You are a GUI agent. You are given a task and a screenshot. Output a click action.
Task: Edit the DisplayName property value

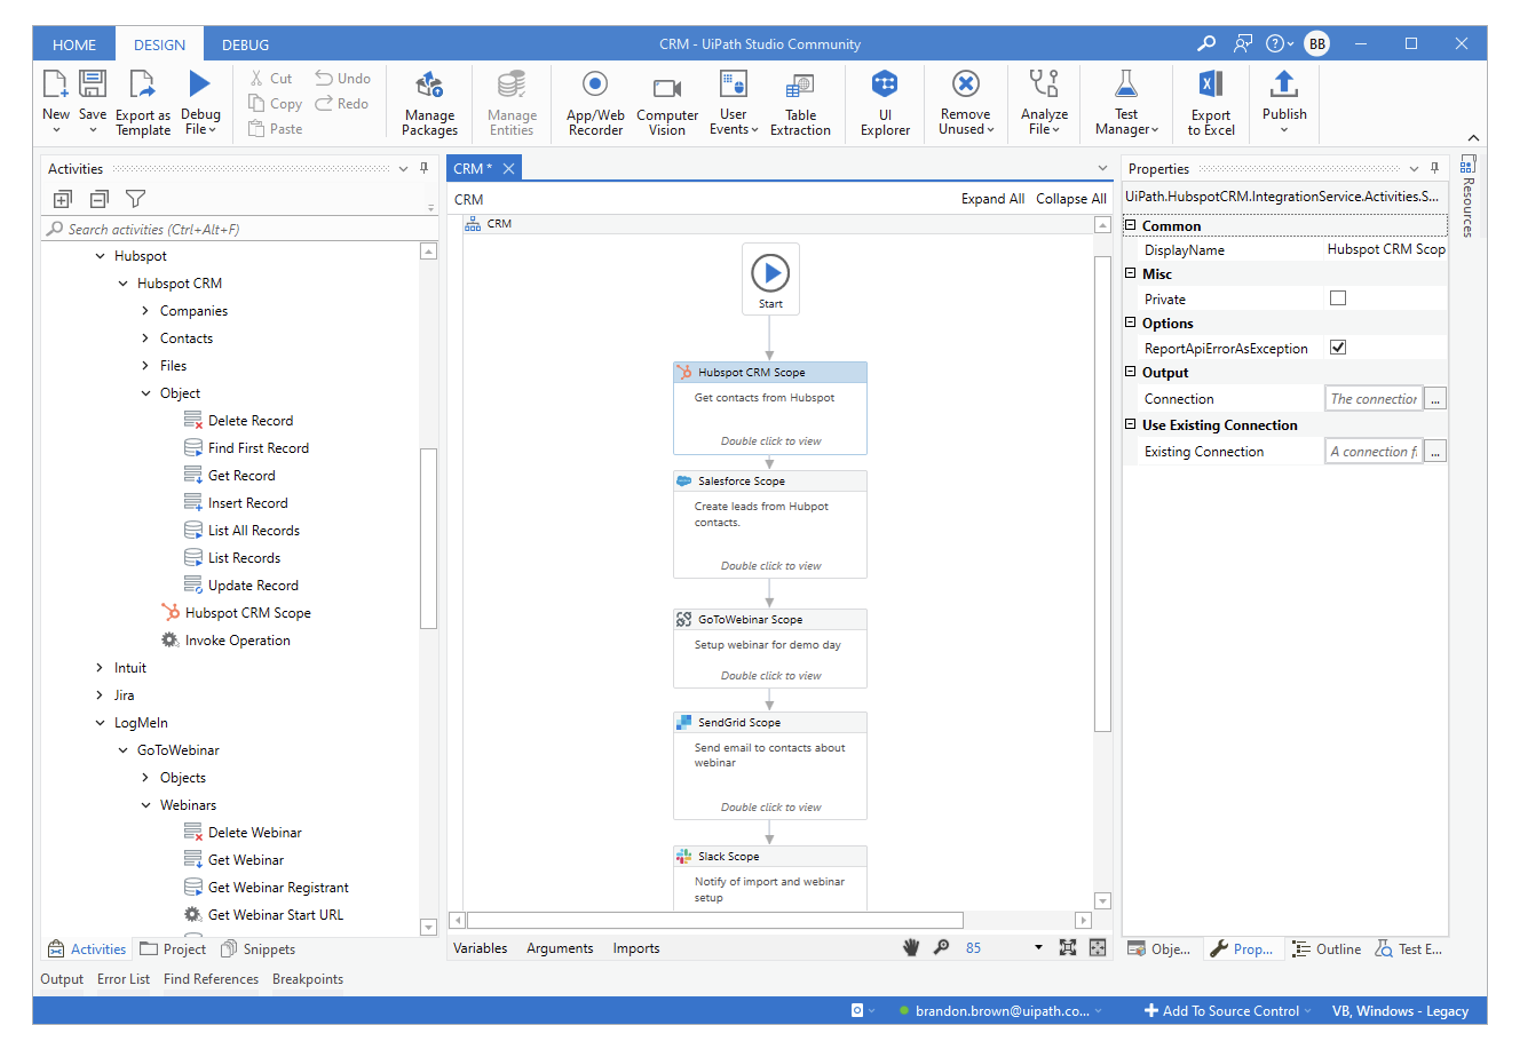pos(1385,250)
